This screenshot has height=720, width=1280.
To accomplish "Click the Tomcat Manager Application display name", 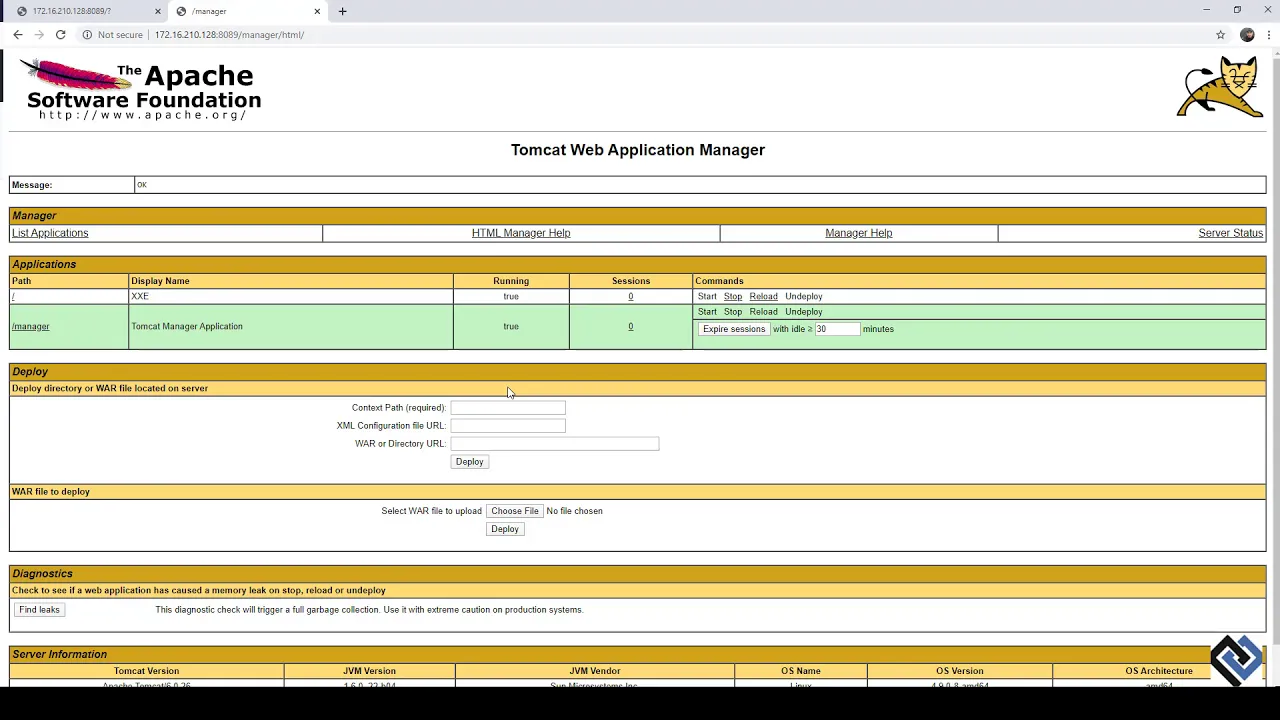I will [x=187, y=326].
